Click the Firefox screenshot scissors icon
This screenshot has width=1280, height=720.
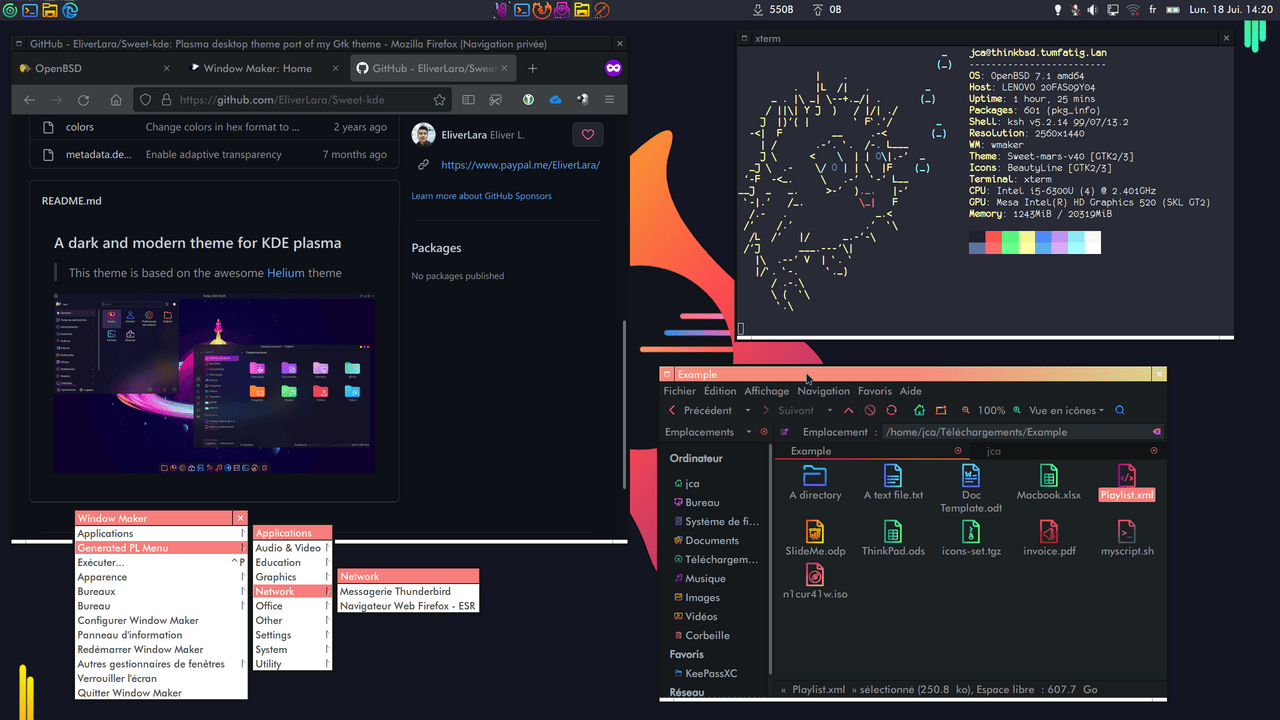pyautogui.click(x=495, y=100)
